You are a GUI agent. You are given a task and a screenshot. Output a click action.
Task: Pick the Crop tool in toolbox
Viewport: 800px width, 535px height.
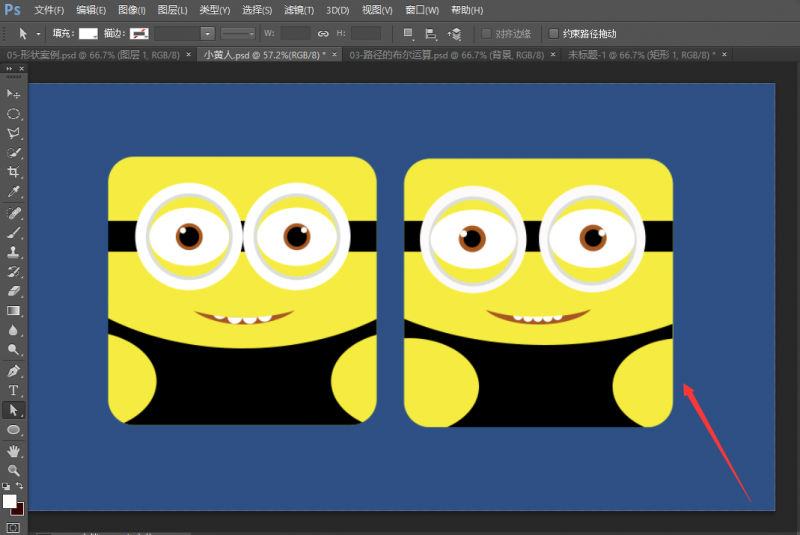click(14, 172)
